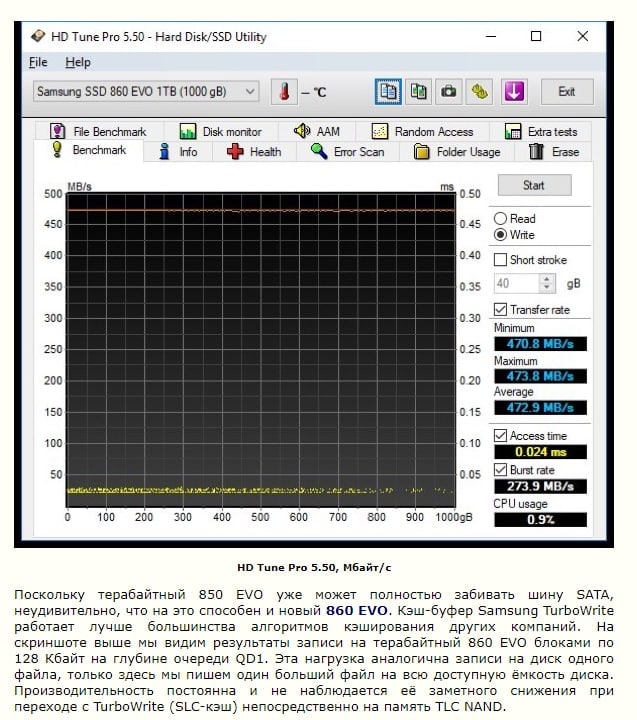Open the Extra tests tab
The height and width of the screenshot is (720, 637).
click(541, 131)
